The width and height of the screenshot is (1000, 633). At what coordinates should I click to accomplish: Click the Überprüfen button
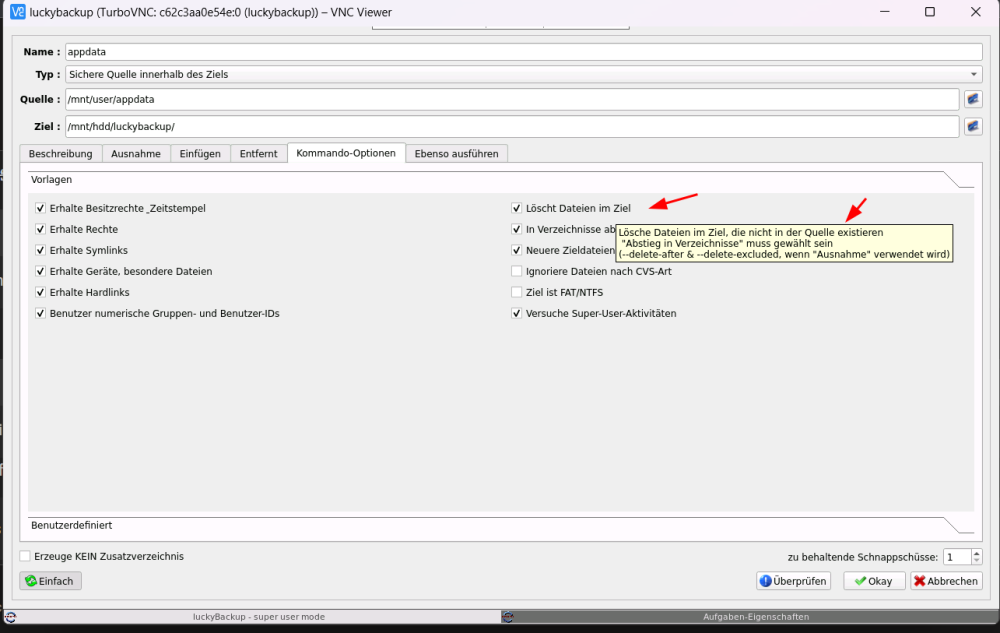(793, 581)
